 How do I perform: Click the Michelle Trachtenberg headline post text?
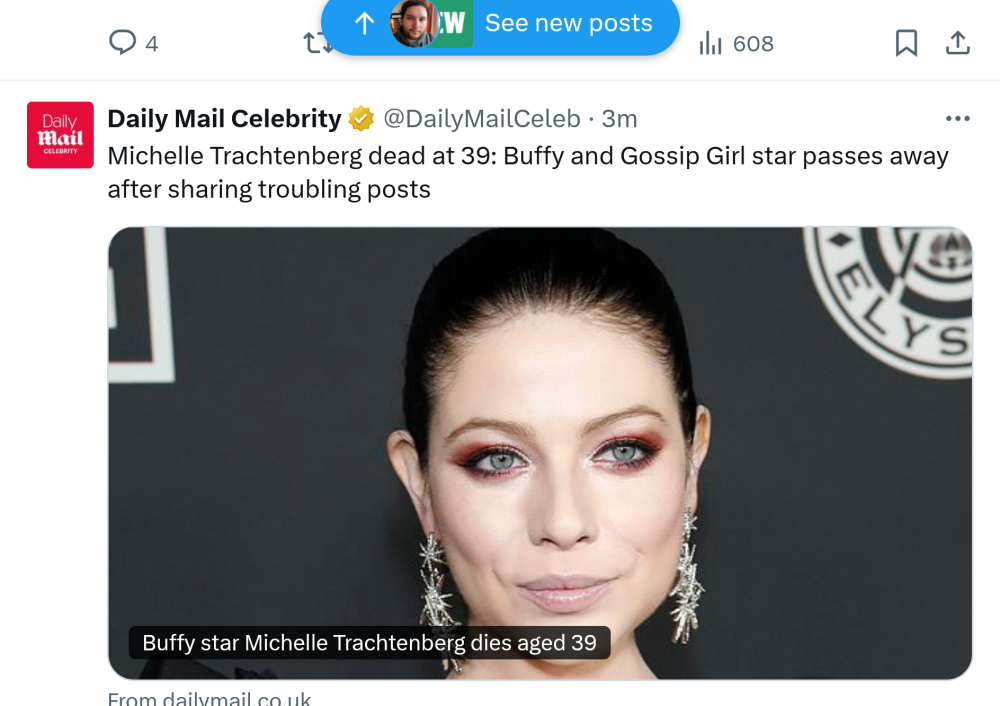click(x=527, y=172)
